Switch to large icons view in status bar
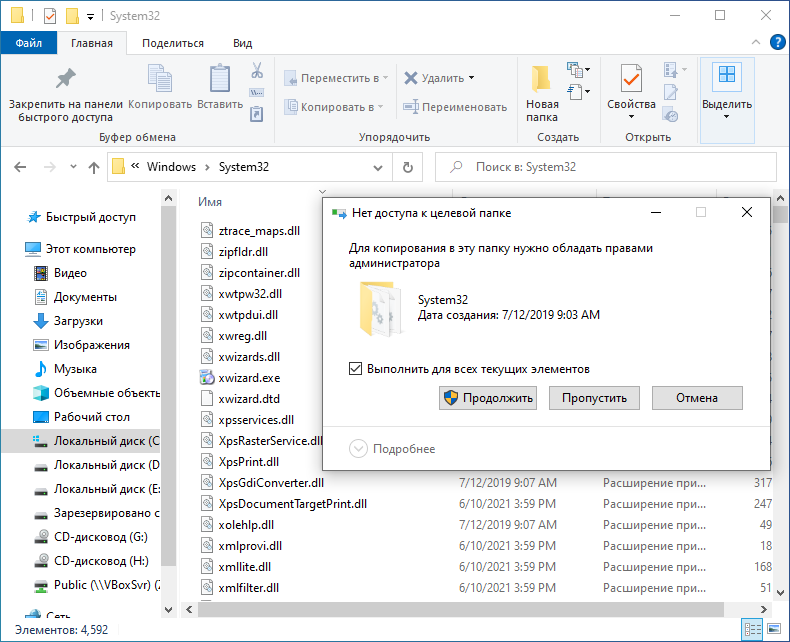The image size is (790, 642). (774, 629)
